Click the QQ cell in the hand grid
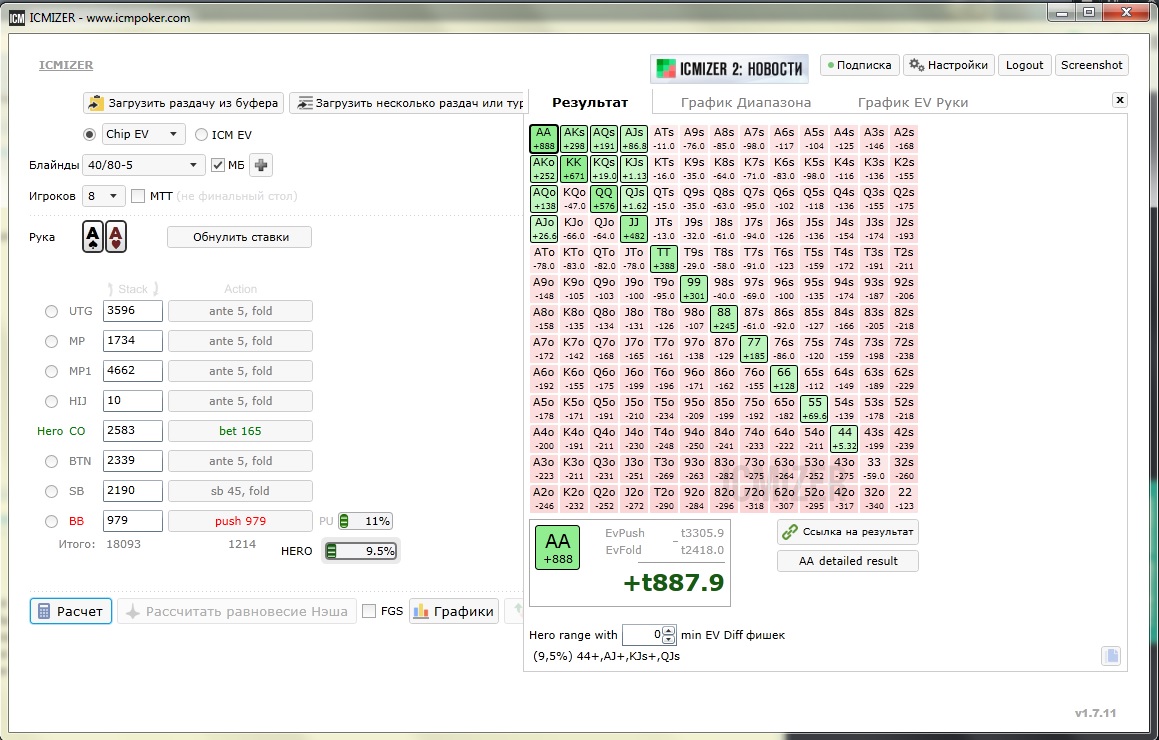Screen dimensions: 1159x740 [x=604, y=199]
